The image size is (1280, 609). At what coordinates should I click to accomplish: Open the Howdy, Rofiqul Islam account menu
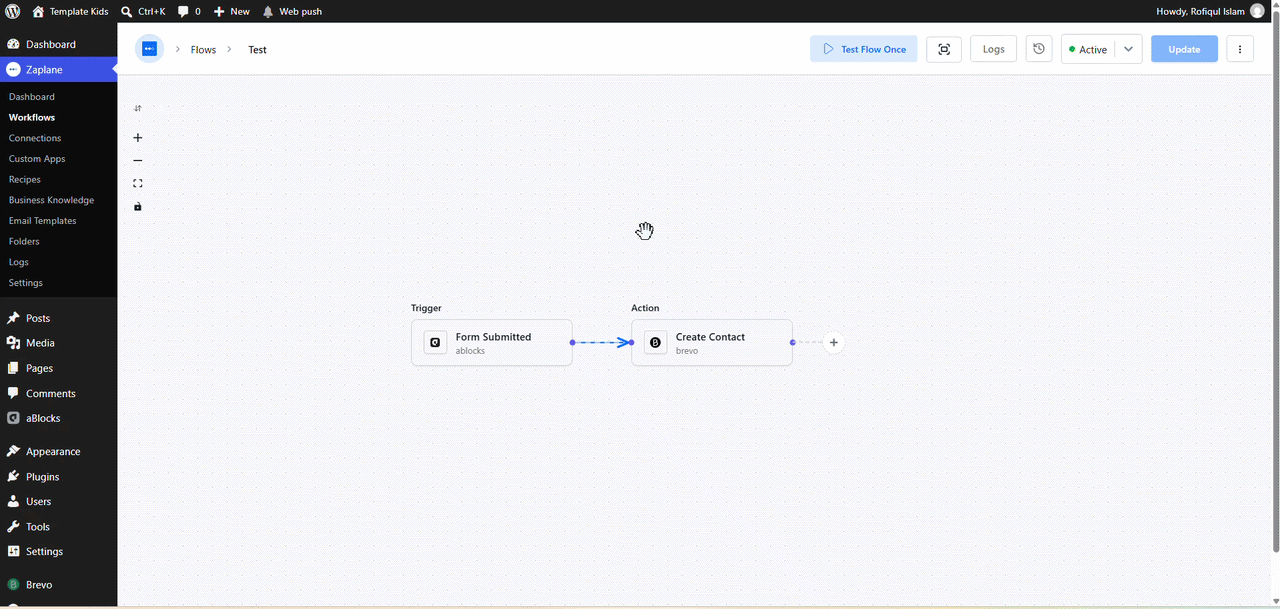[1209, 11]
